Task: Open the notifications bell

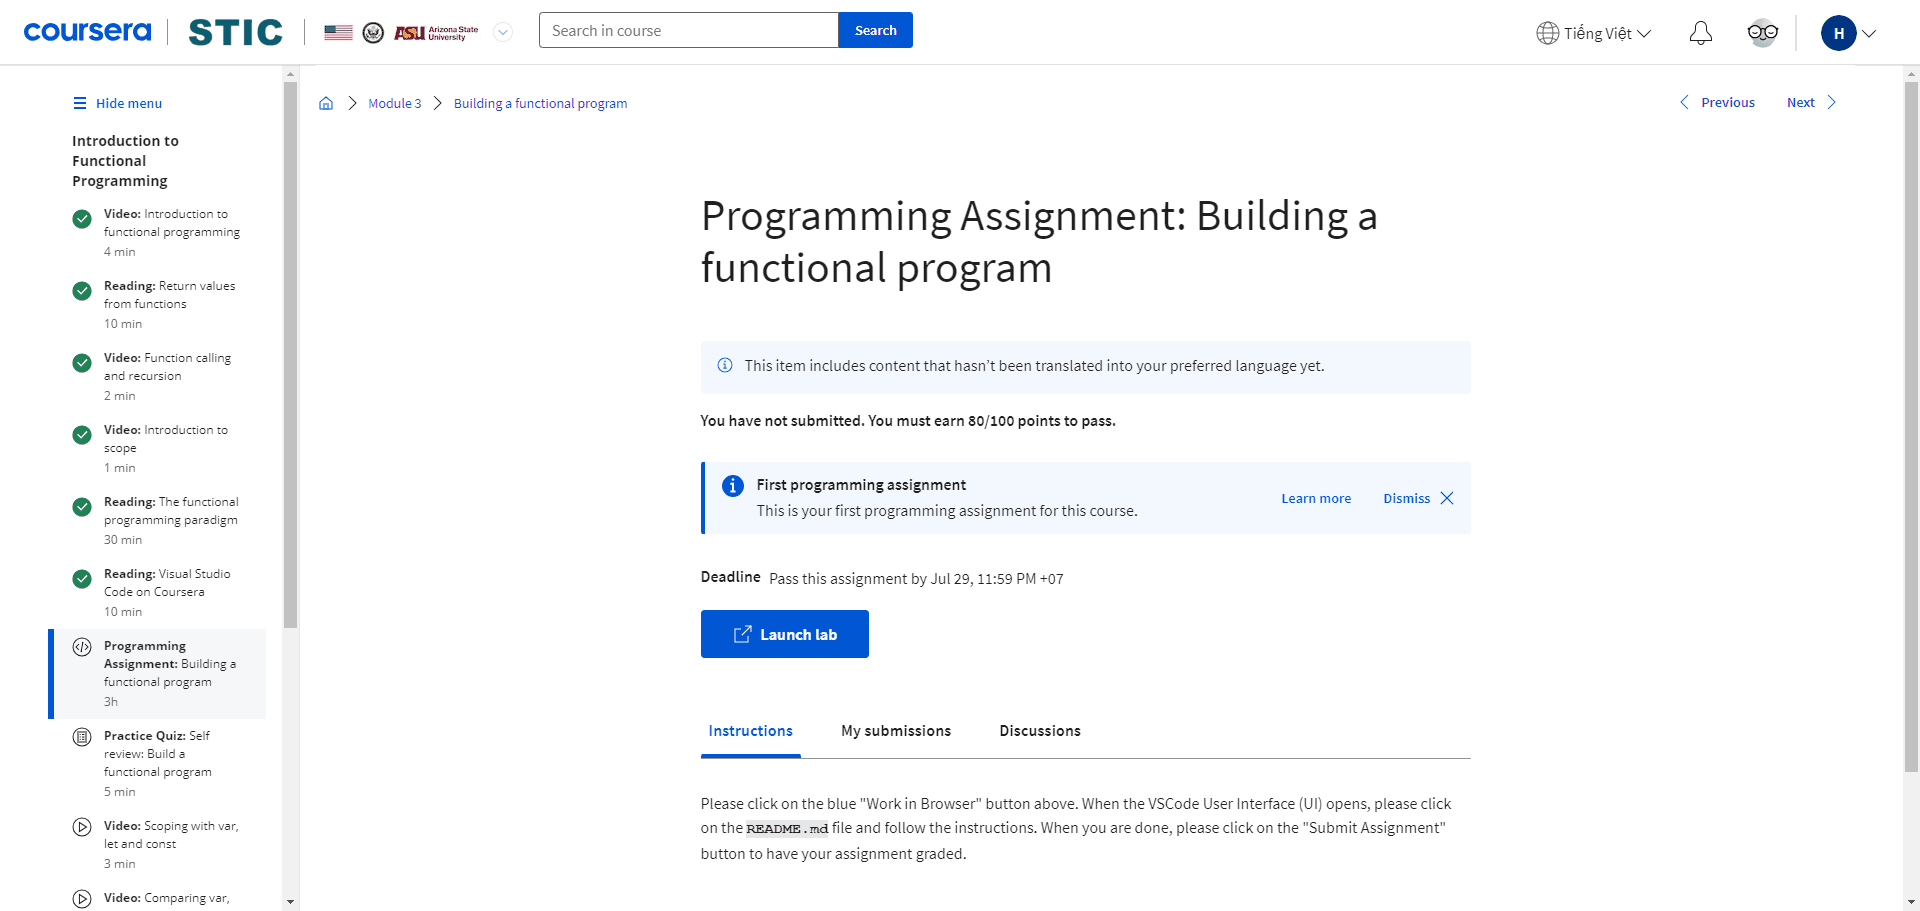Action: (x=1700, y=33)
